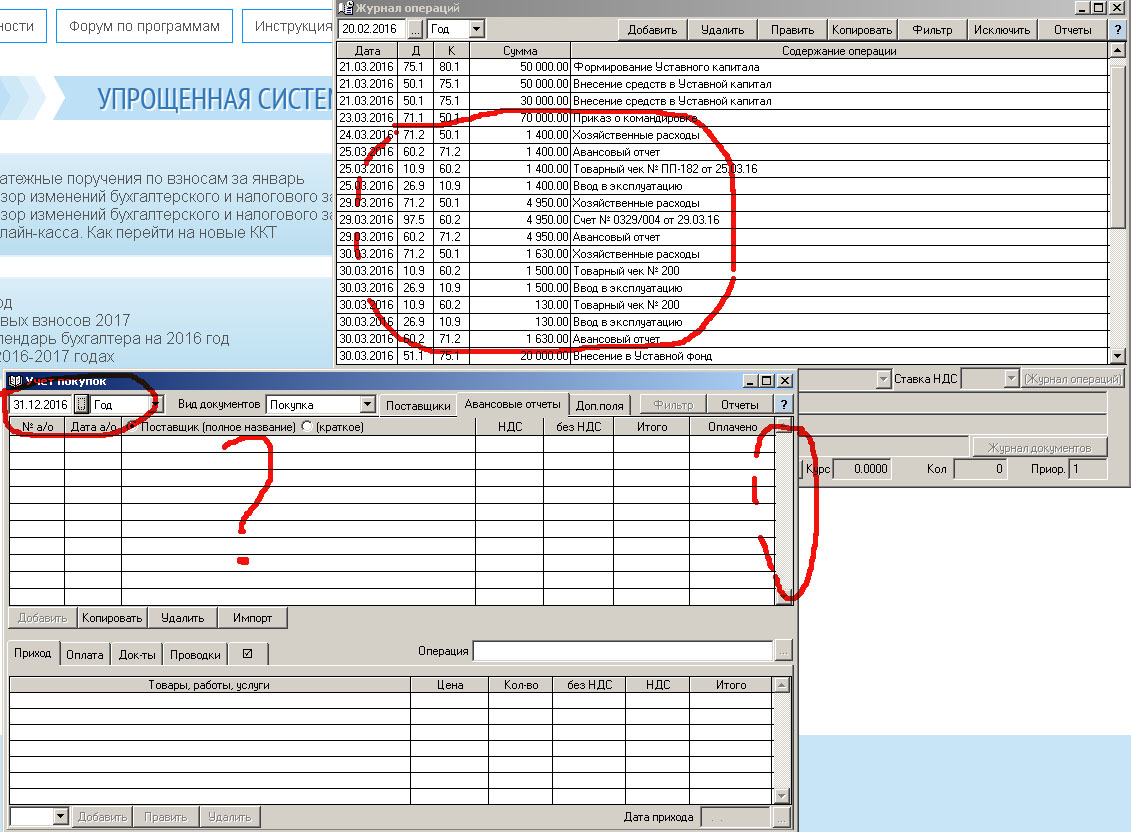Click into the Операция input field
This screenshot has height=832, width=1131.
(622, 651)
